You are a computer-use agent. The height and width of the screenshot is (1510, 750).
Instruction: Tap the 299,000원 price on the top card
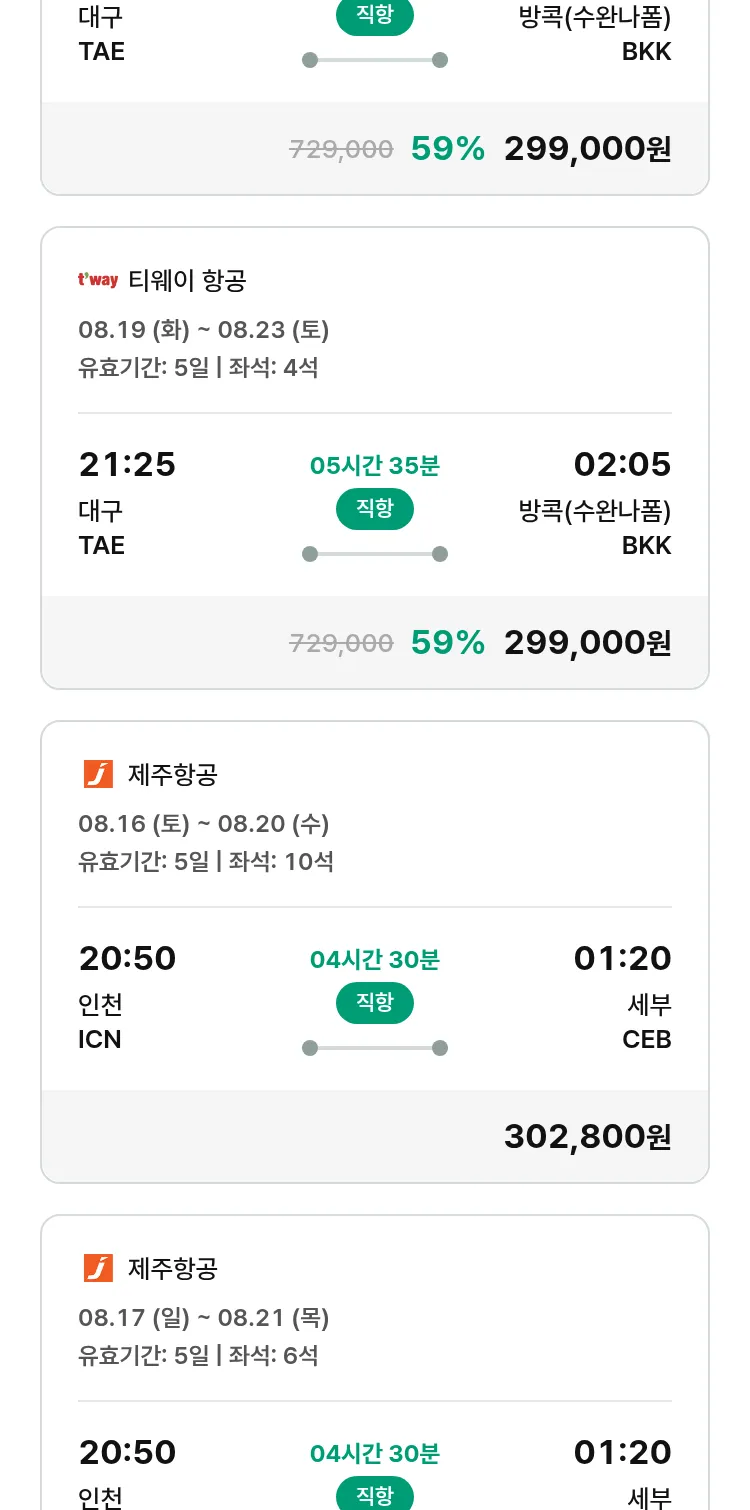[x=587, y=149]
